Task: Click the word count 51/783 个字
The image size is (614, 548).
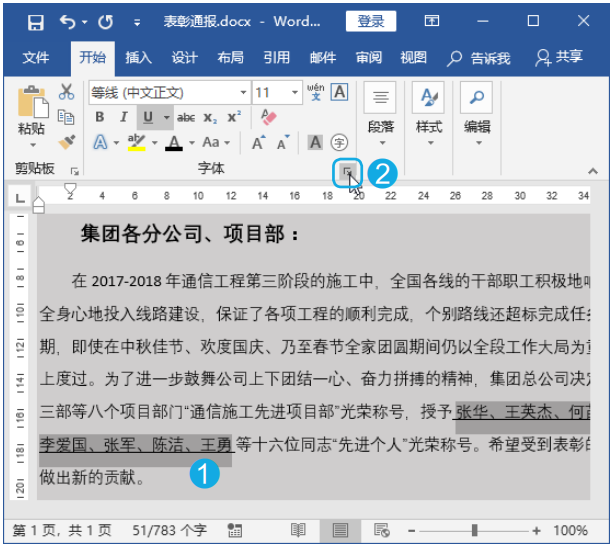Action: (169, 530)
